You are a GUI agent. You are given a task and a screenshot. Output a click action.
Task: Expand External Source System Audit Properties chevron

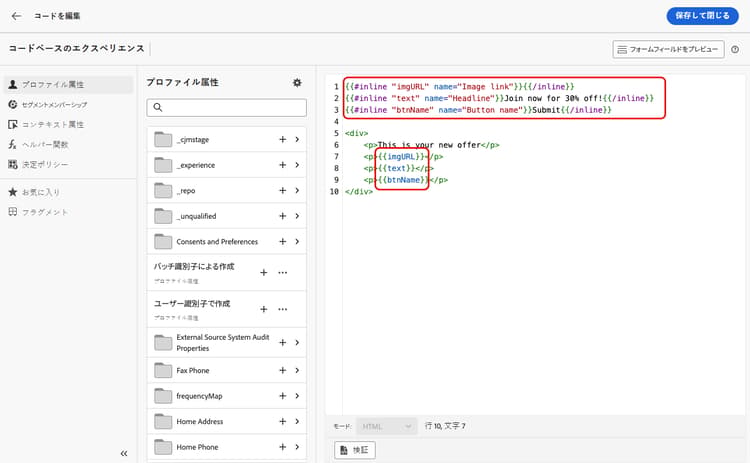[x=297, y=343]
